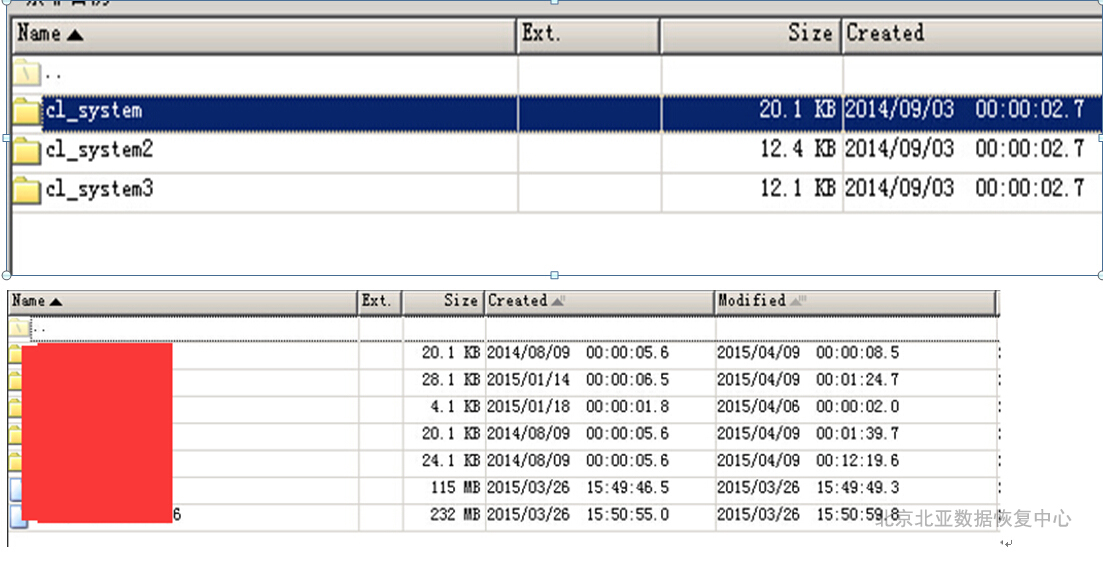1103x569 pixels.
Task: Click modified date 2015/04/09 00:00:08.5
Action: 808,352
